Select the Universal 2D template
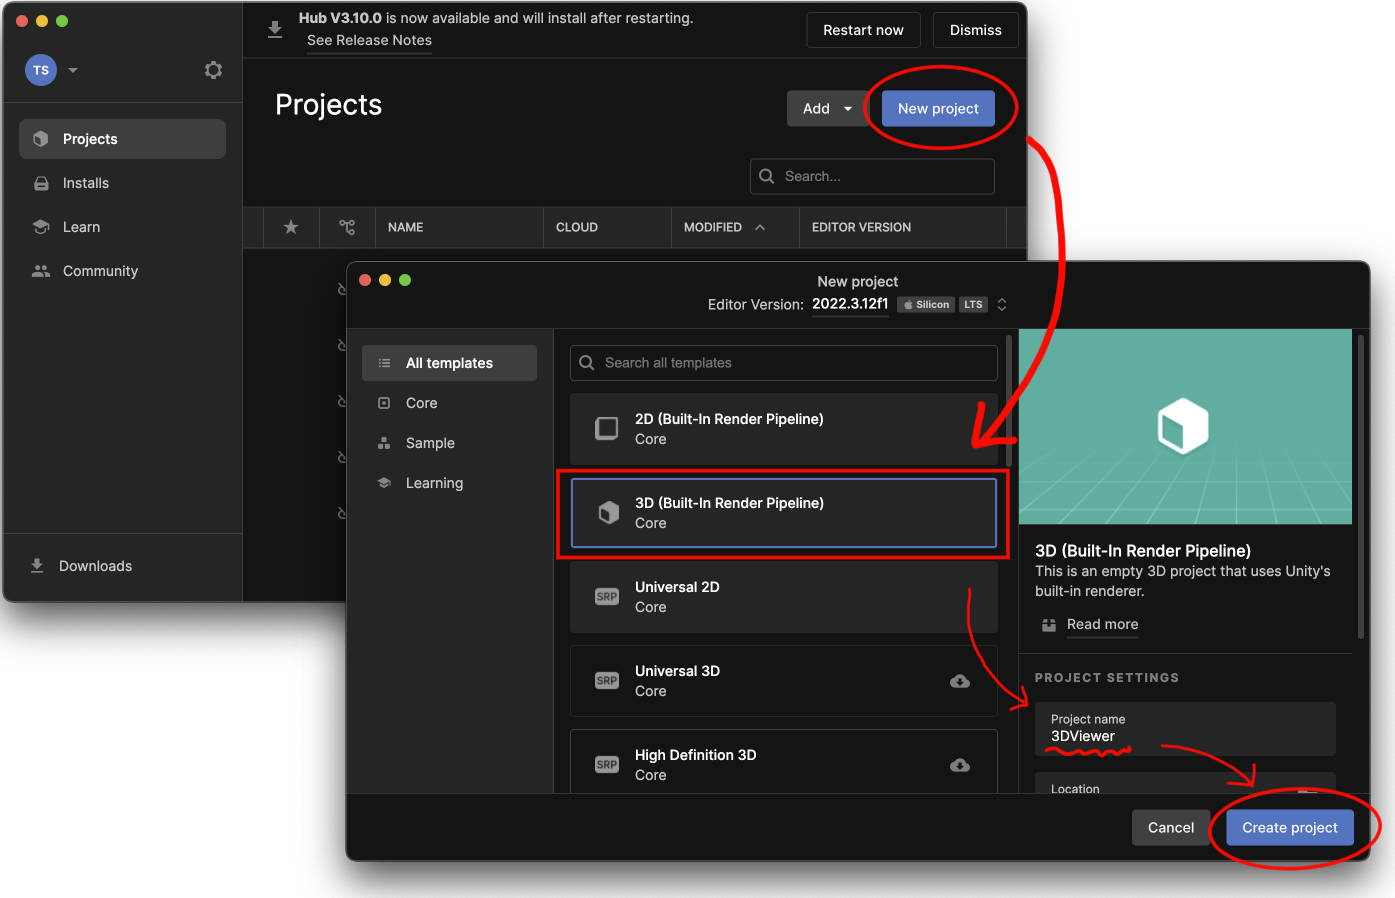This screenshot has width=1395, height=898. [783, 597]
